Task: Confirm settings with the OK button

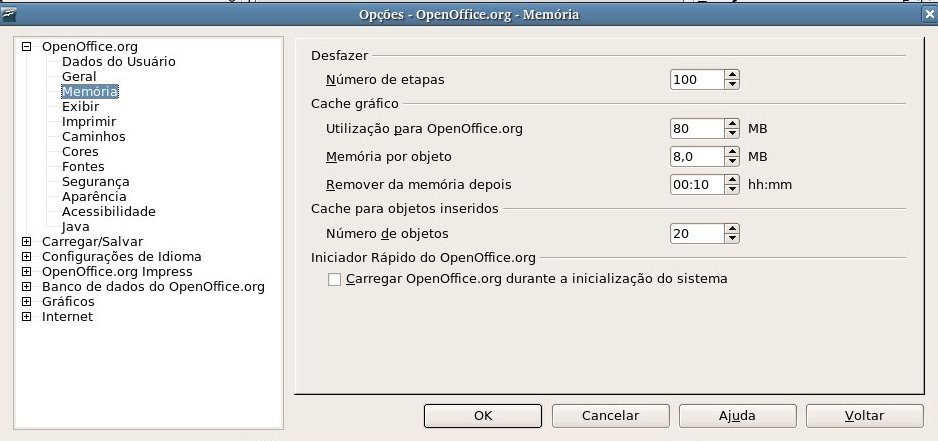Action: coord(483,416)
